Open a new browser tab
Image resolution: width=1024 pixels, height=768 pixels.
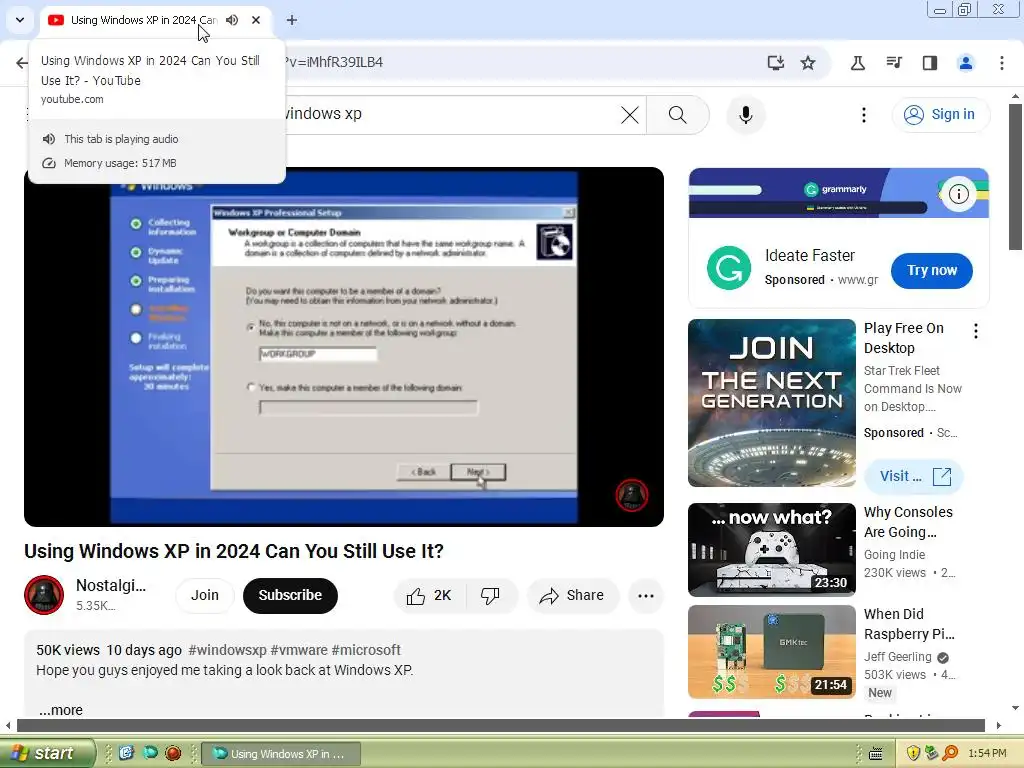click(292, 20)
